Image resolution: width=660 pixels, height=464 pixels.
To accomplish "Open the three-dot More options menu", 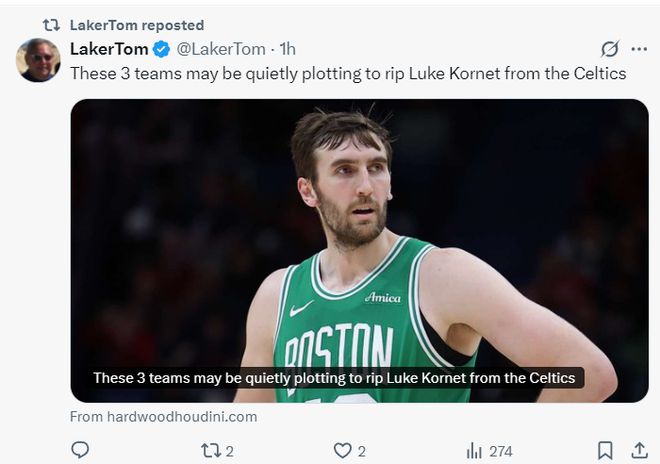I will click(639, 49).
